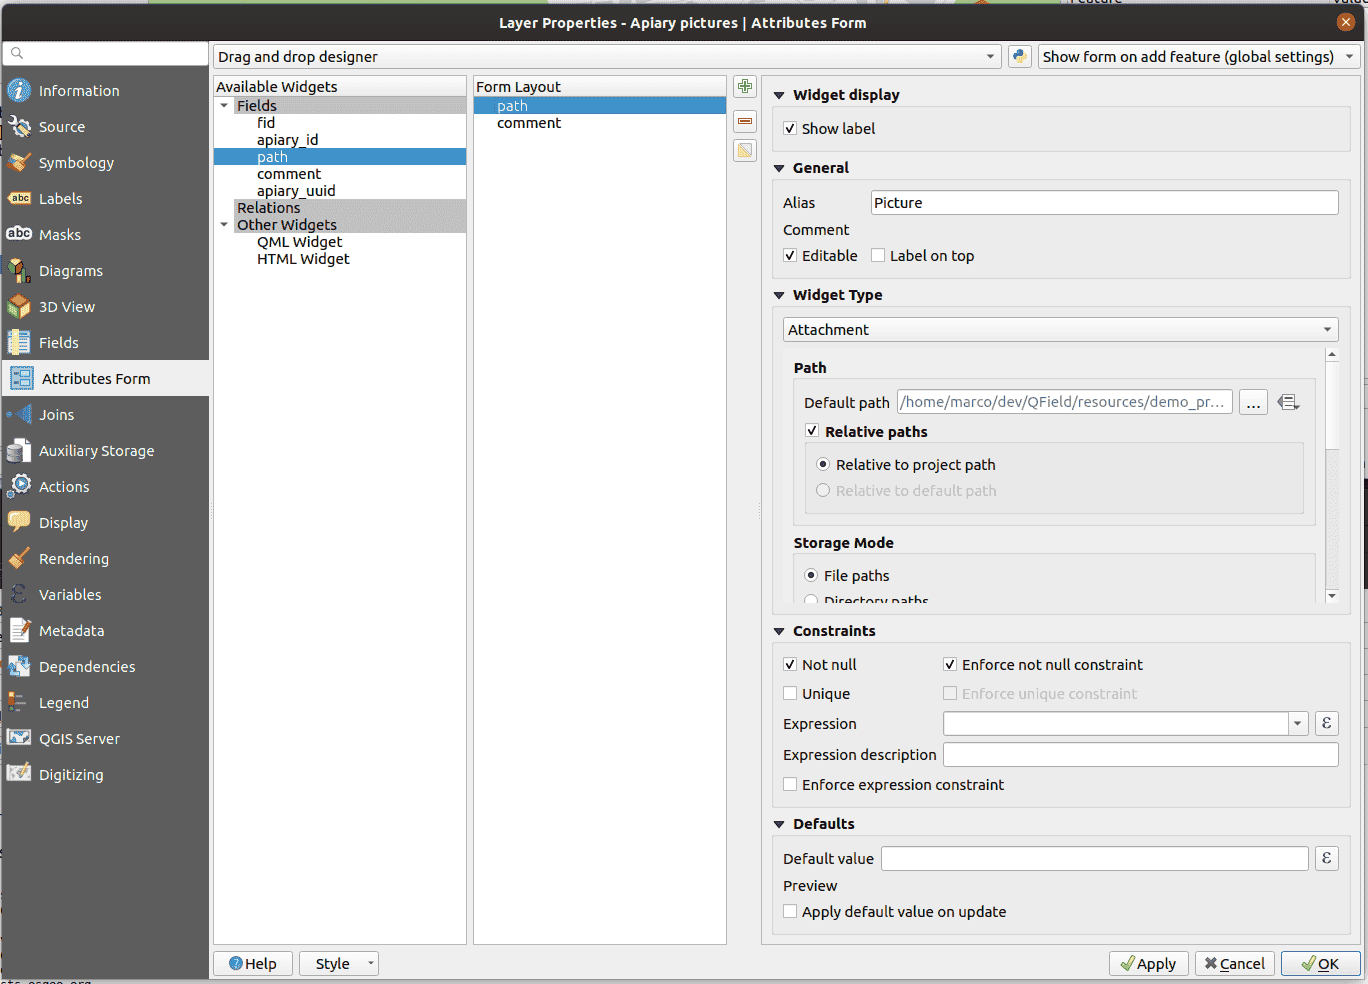The image size is (1368, 984).
Task: Click the add tab or group plus icon
Action: [x=745, y=87]
